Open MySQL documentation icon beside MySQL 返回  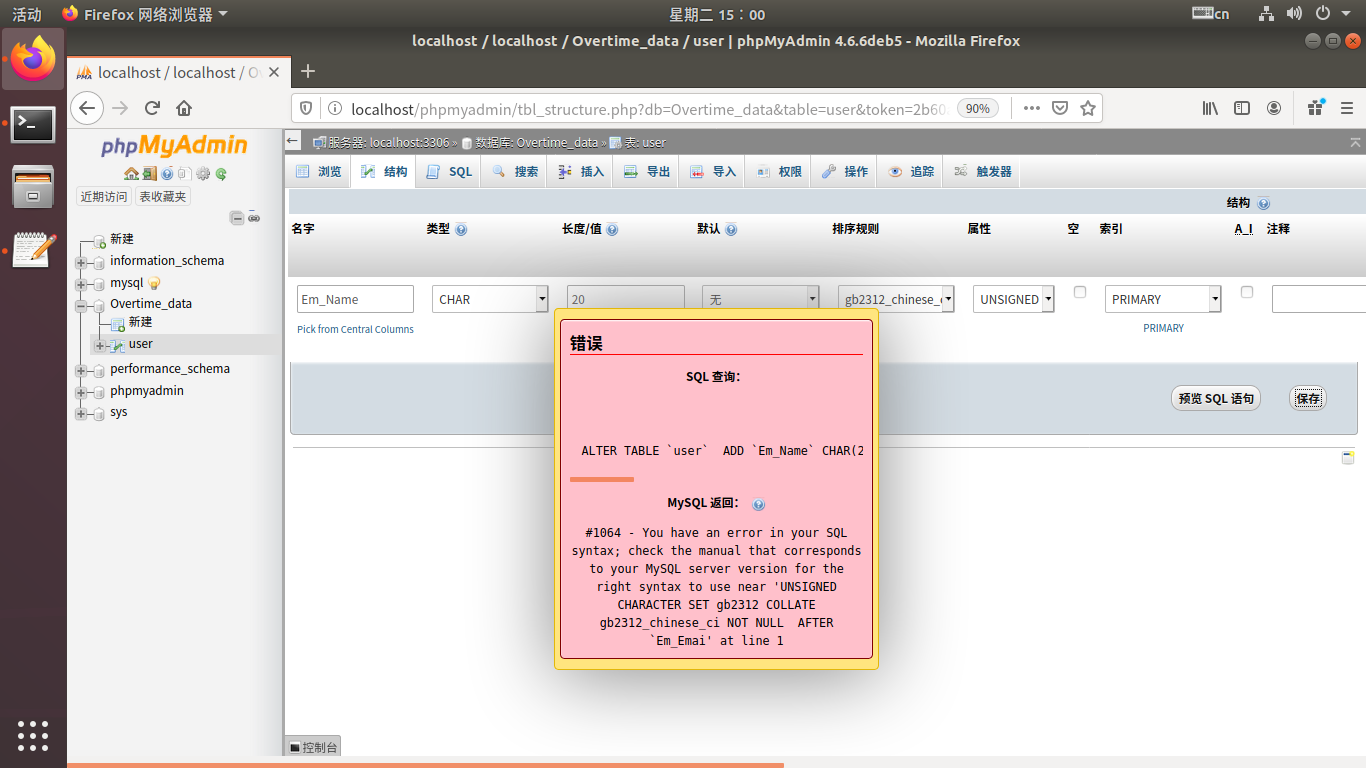(x=759, y=505)
